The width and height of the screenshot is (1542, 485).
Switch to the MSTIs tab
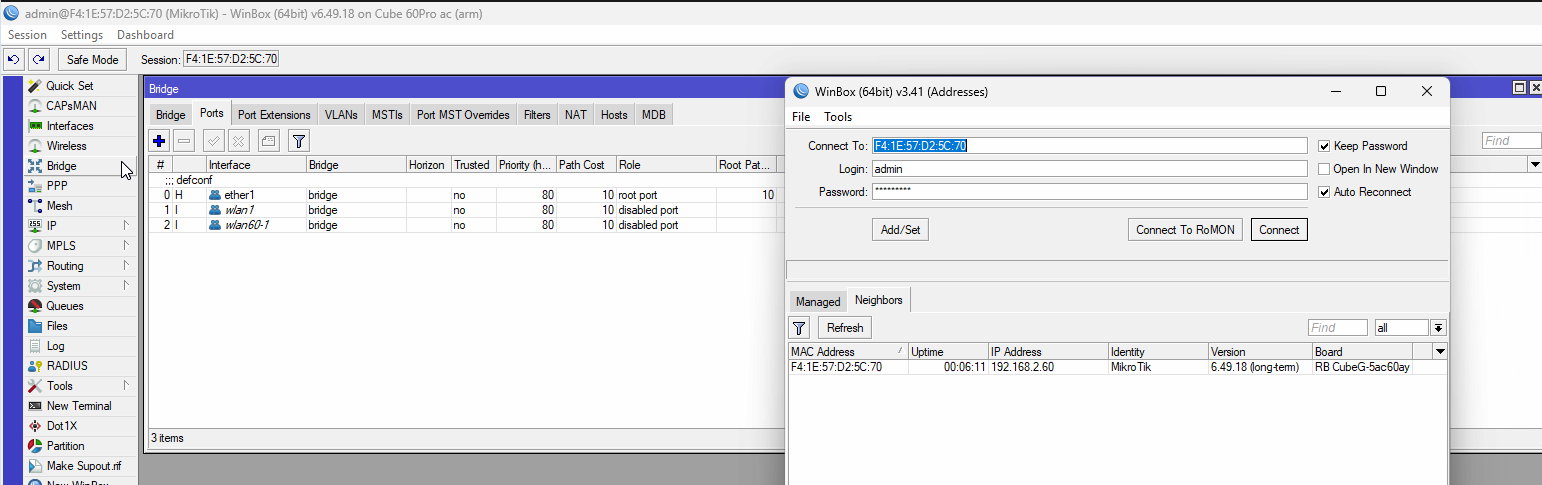[x=387, y=115]
